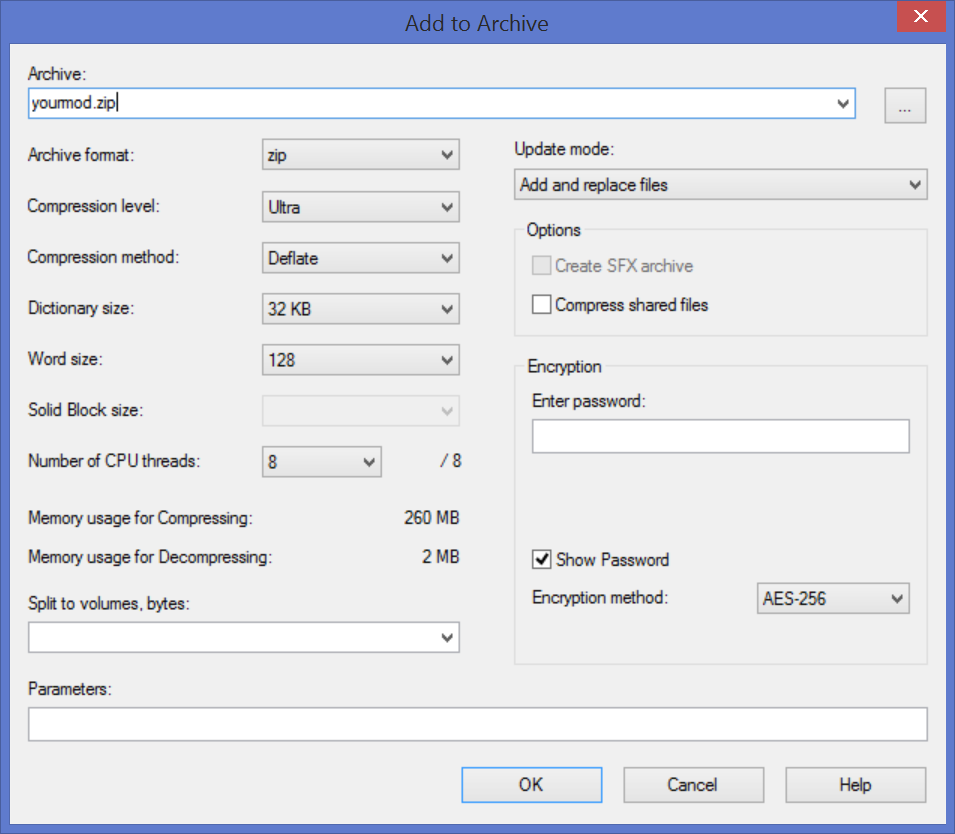The width and height of the screenshot is (955, 834).
Task: Enable Compress shared files option
Action: point(541,305)
